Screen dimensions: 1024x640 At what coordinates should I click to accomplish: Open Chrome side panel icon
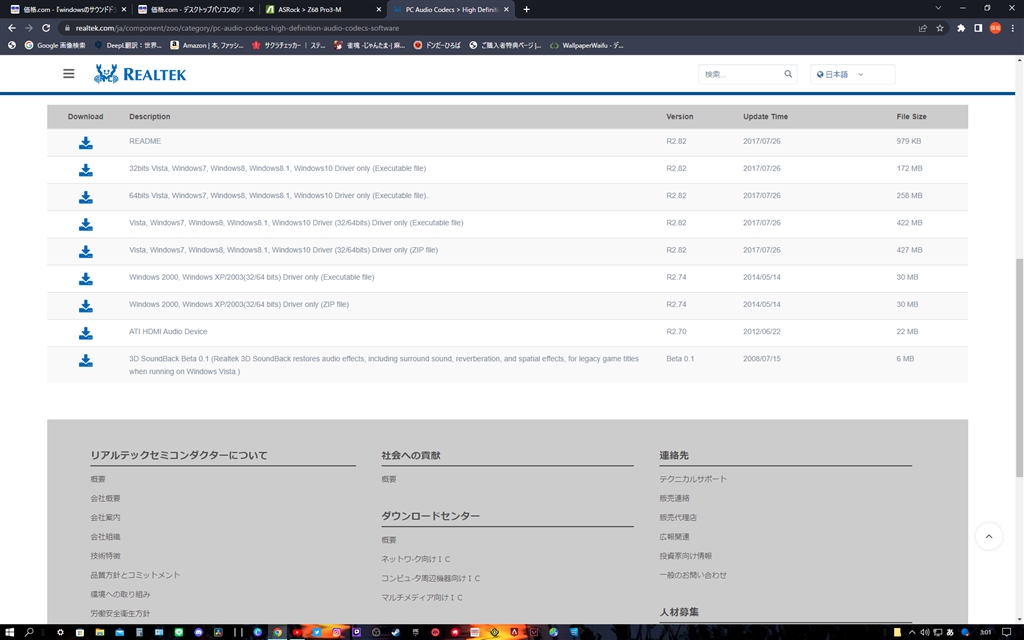[978, 28]
